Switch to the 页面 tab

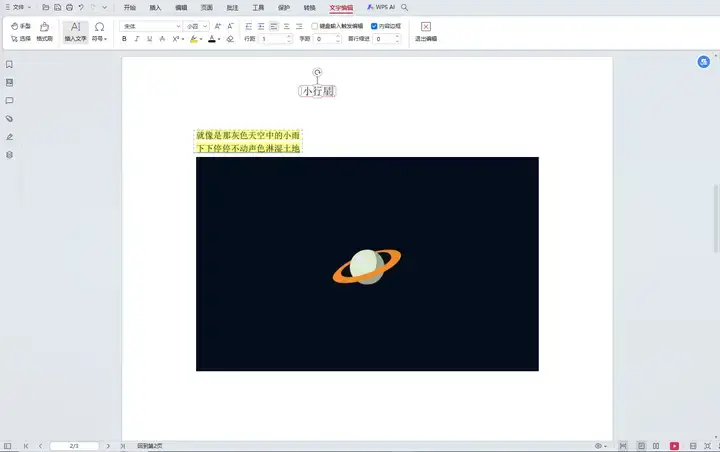click(207, 7)
